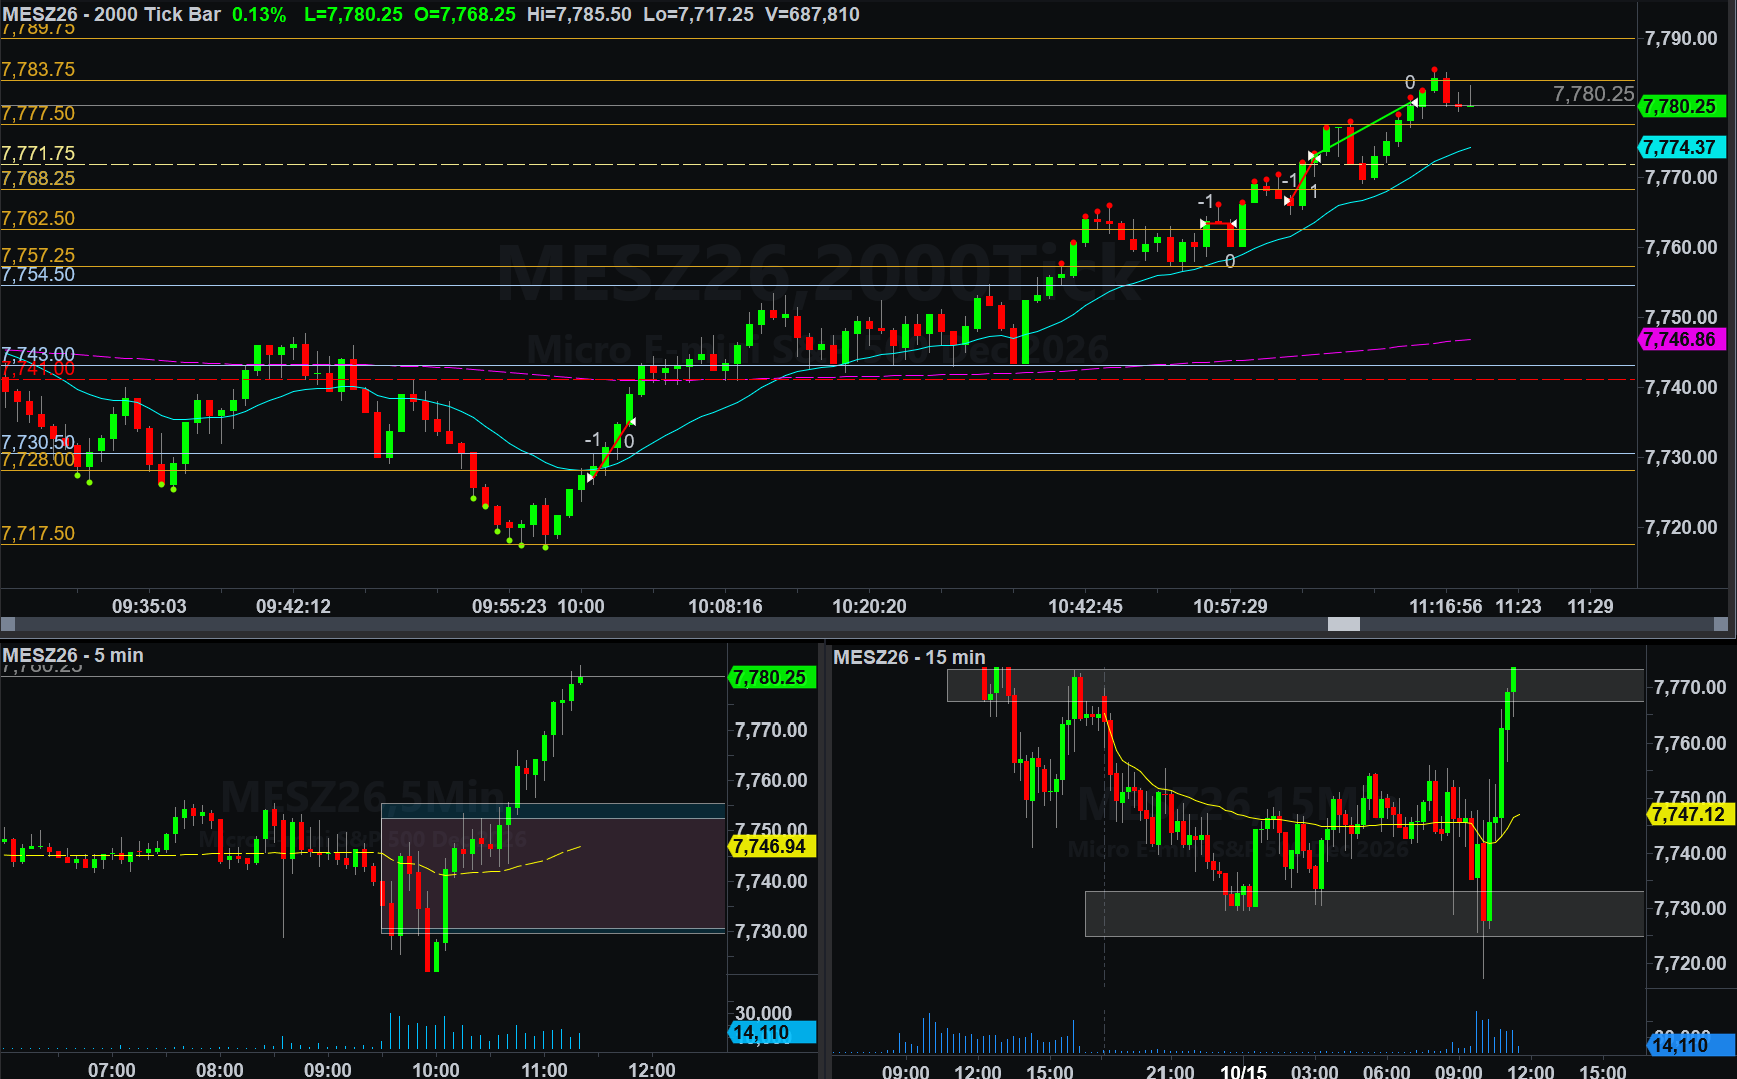
Task: Click the Hi=7,785.50 high value in header
Action: (x=580, y=14)
